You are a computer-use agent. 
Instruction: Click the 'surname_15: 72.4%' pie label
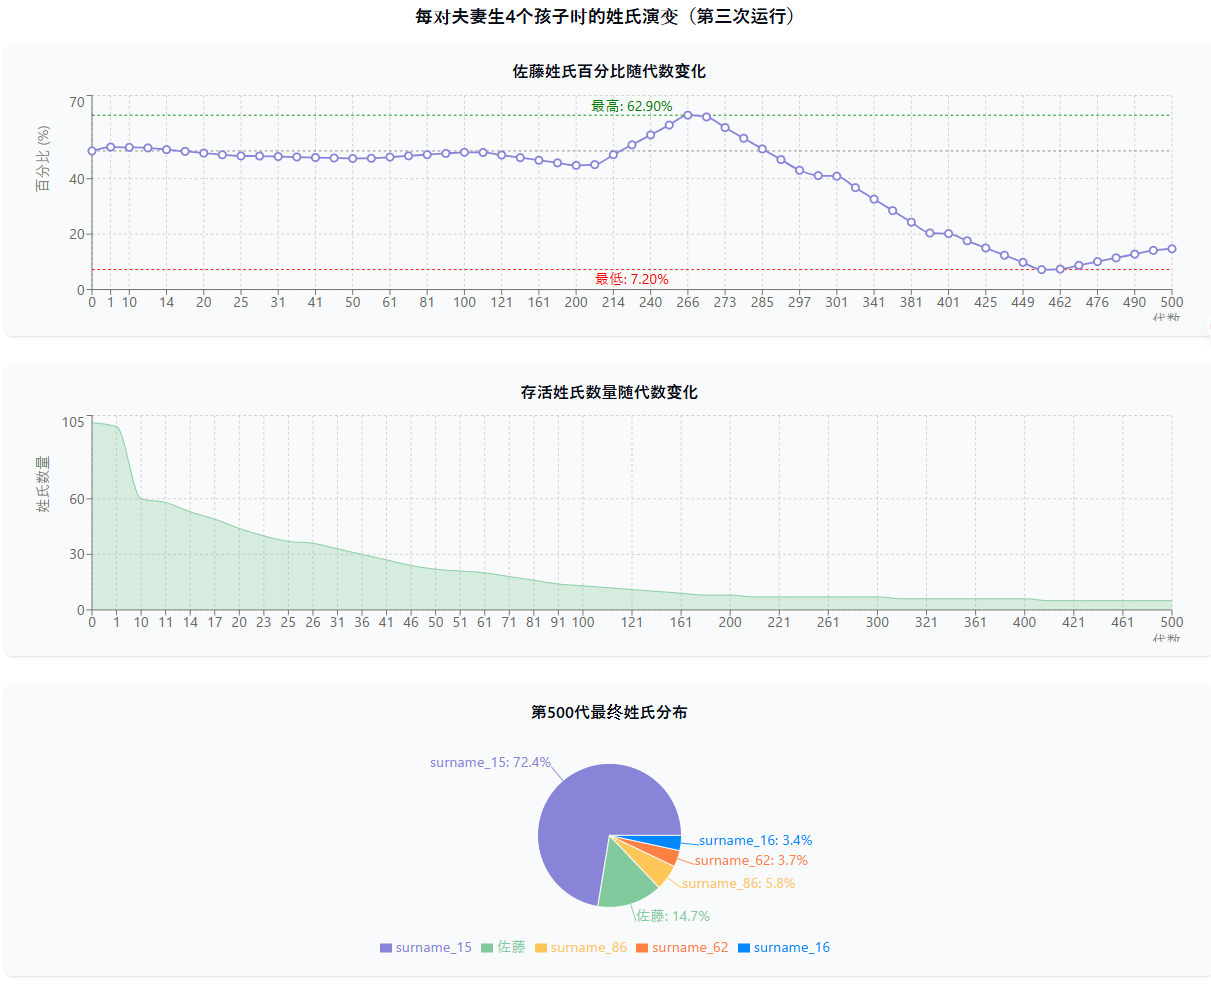pos(490,762)
